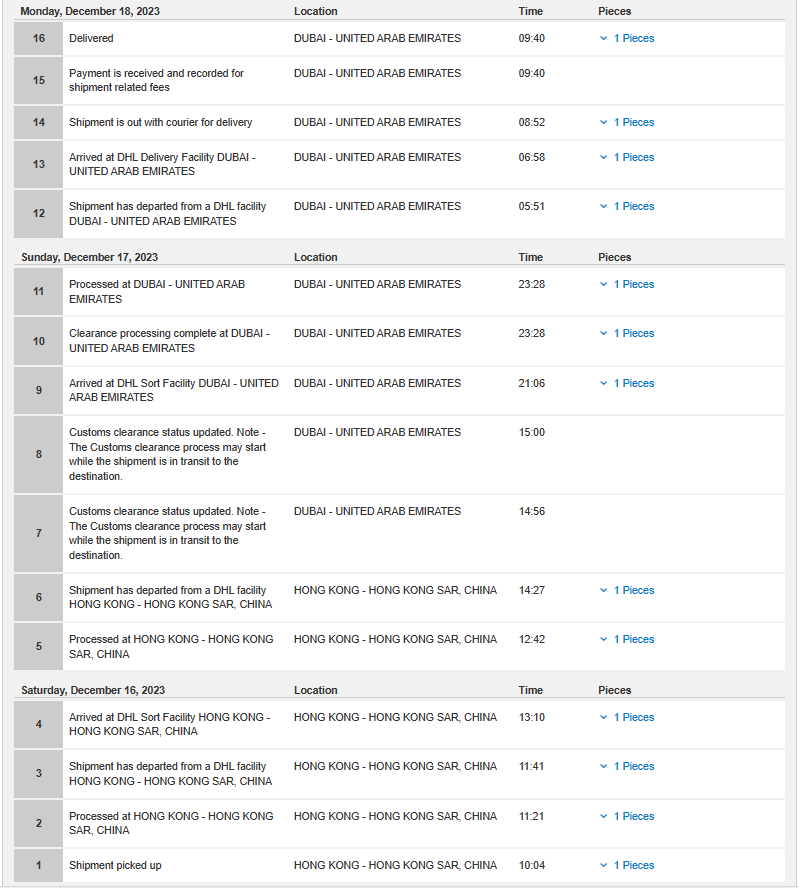Open '1 Pieces' for Clearance processing complete
Viewport: 798px width, 888px height.
tap(634, 334)
